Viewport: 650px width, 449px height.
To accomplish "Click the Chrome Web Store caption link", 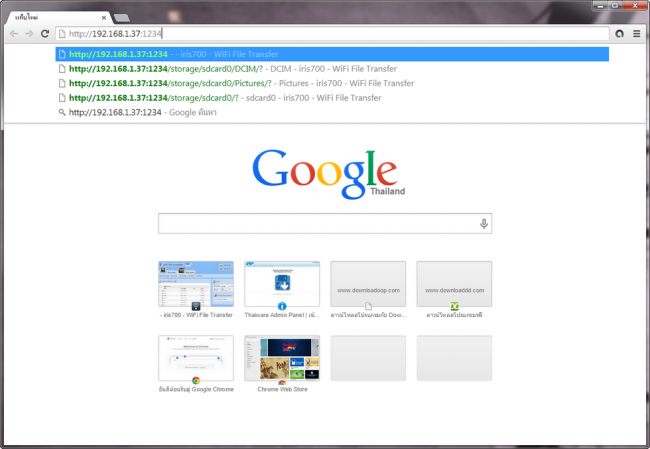I will tap(282, 389).
